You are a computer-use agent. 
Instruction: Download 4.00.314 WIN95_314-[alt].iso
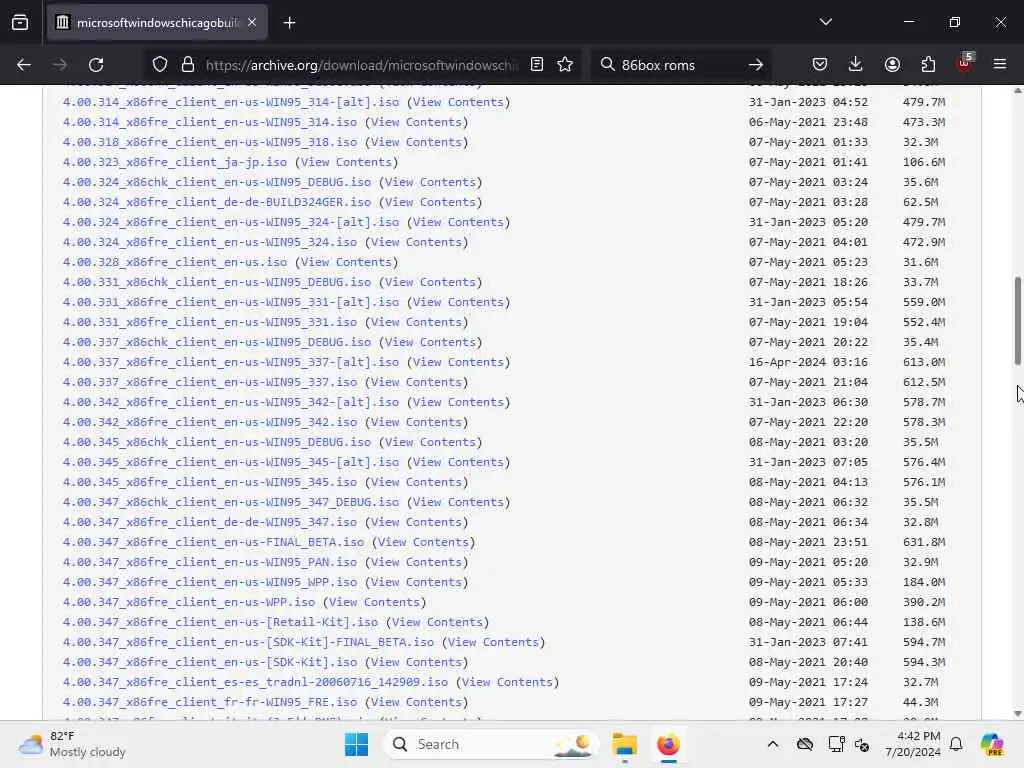[231, 102]
